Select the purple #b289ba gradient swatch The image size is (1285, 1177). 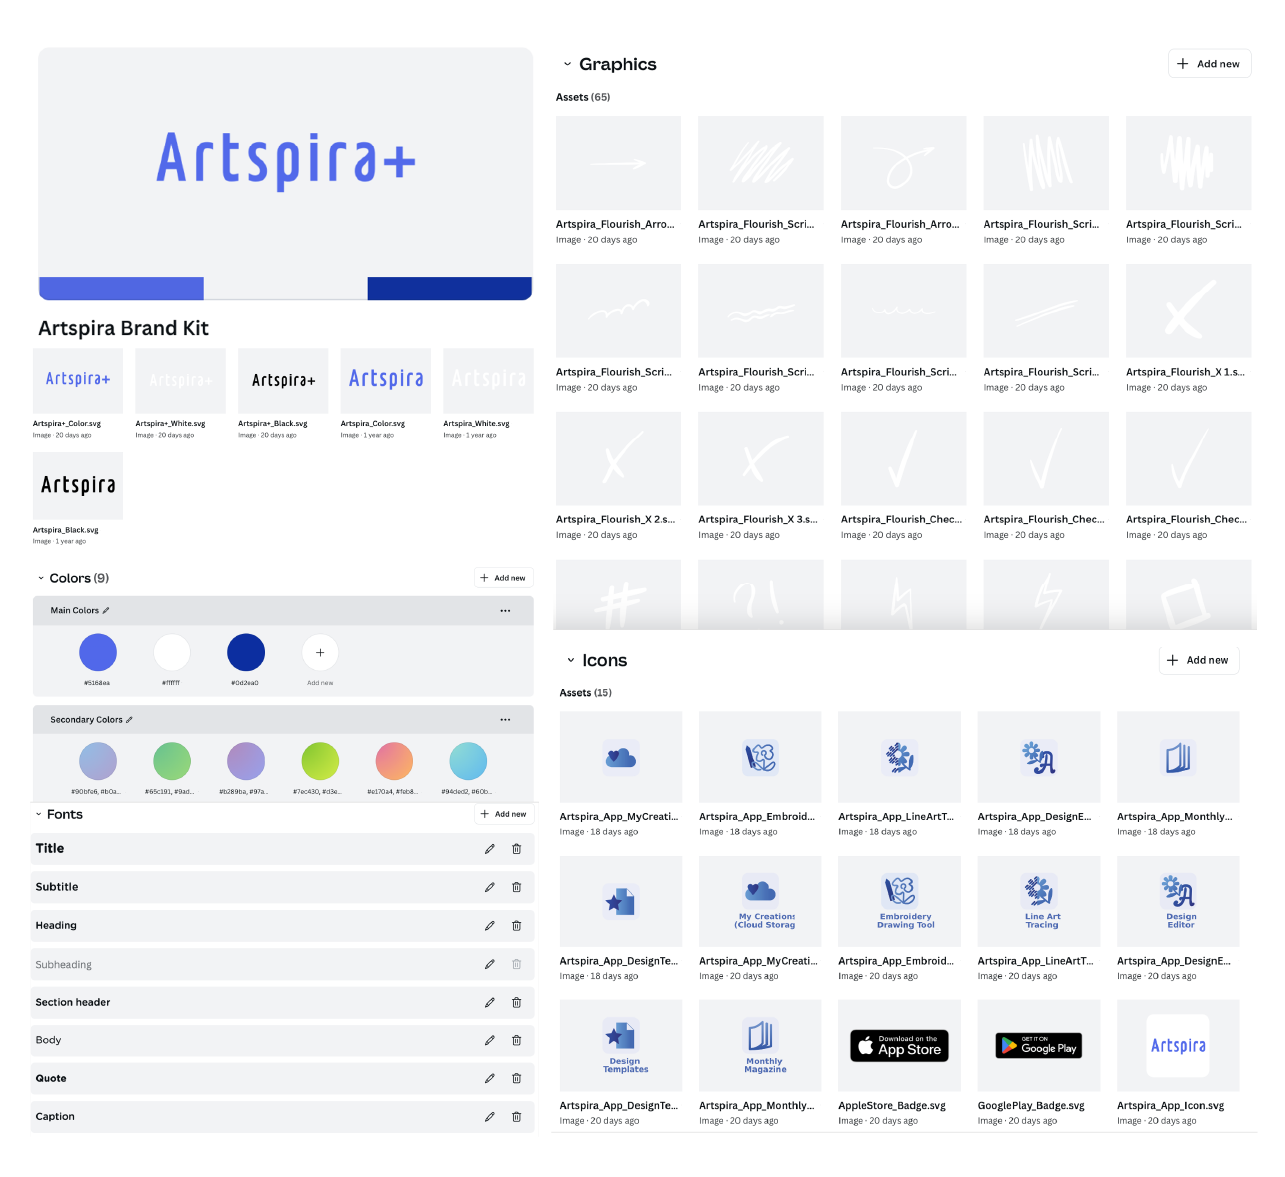click(246, 761)
